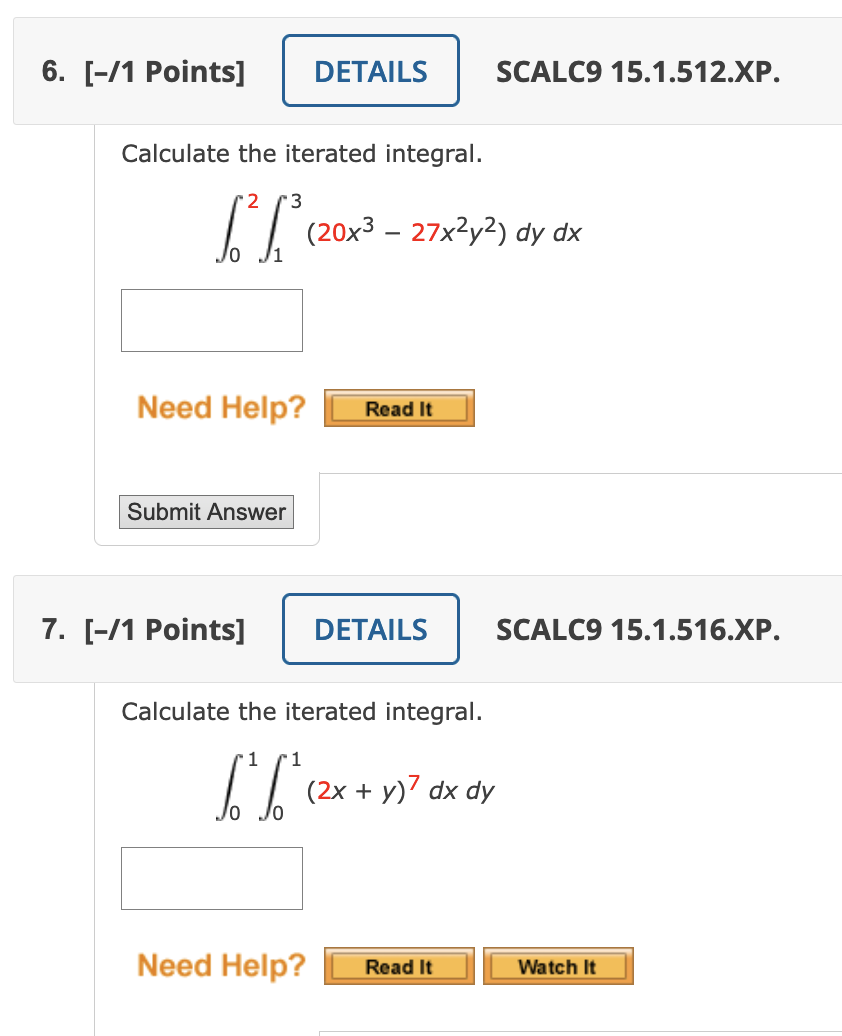842x1036 pixels.
Task: Open DETAILS for problem 7
Action: [x=370, y=629]
